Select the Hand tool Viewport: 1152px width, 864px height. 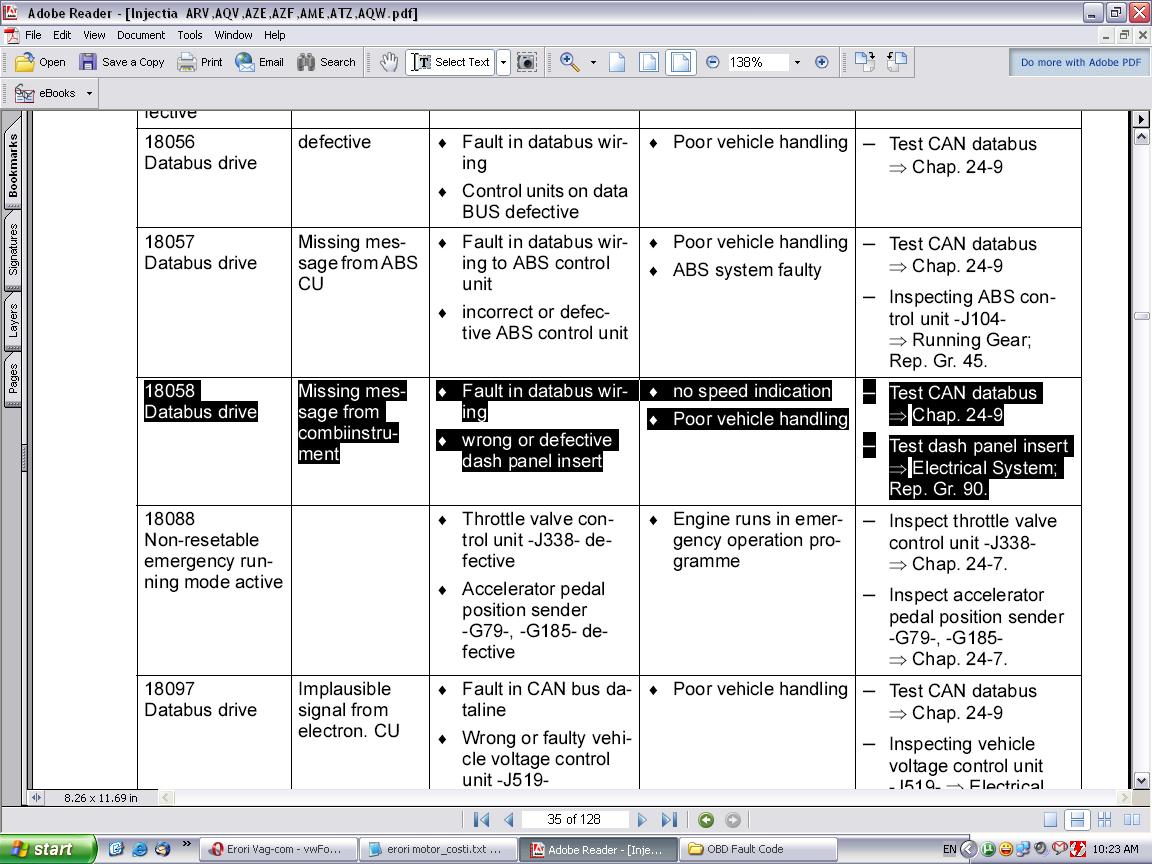(x=389, y=62)
